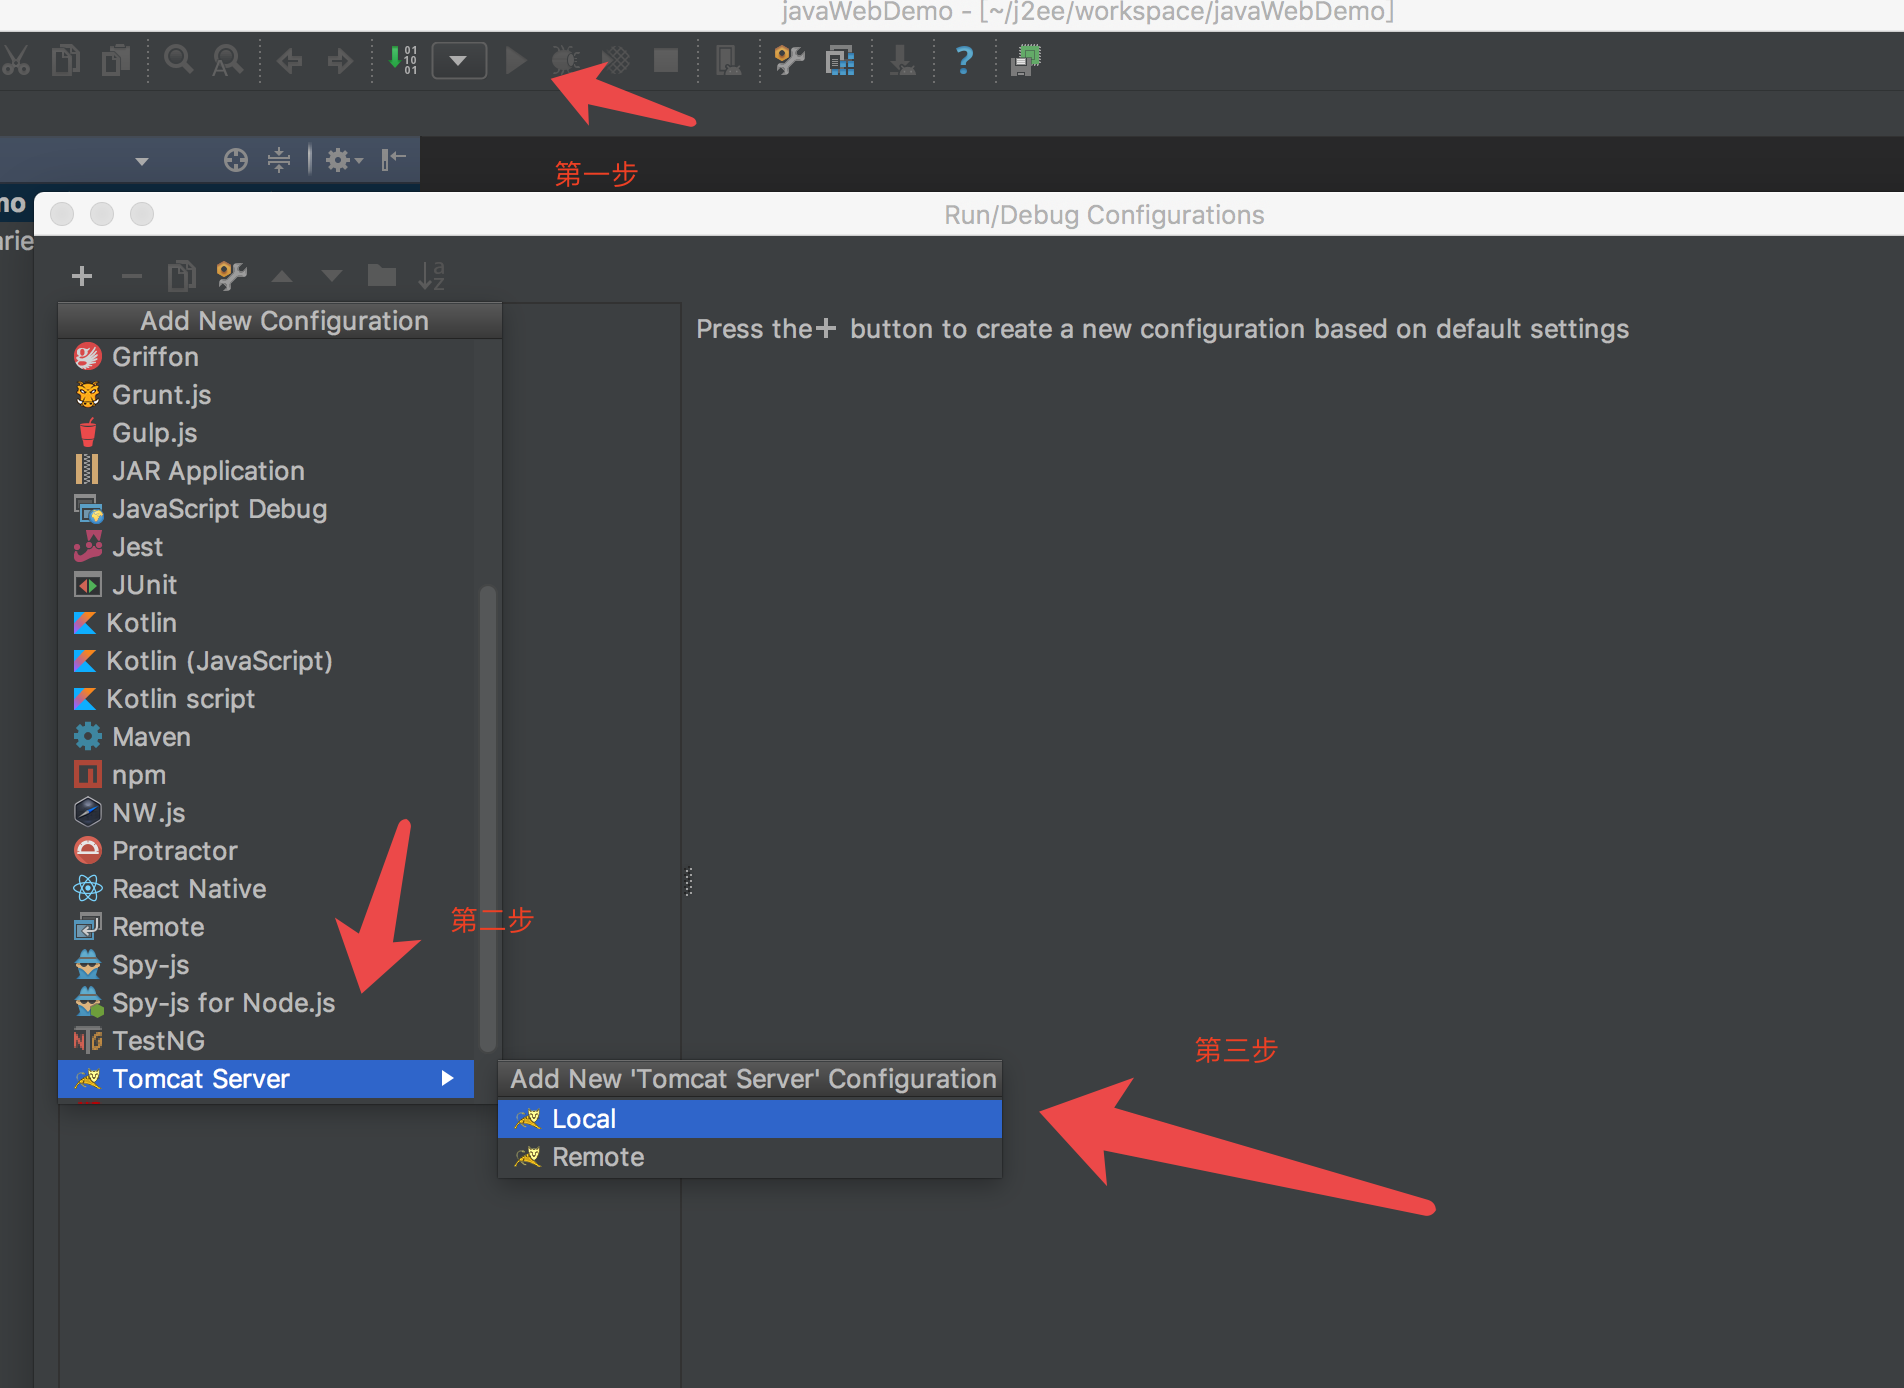Click the Sort Configurations alphabetically icon
This screenshot has width=1904, height=1388.
431,275
